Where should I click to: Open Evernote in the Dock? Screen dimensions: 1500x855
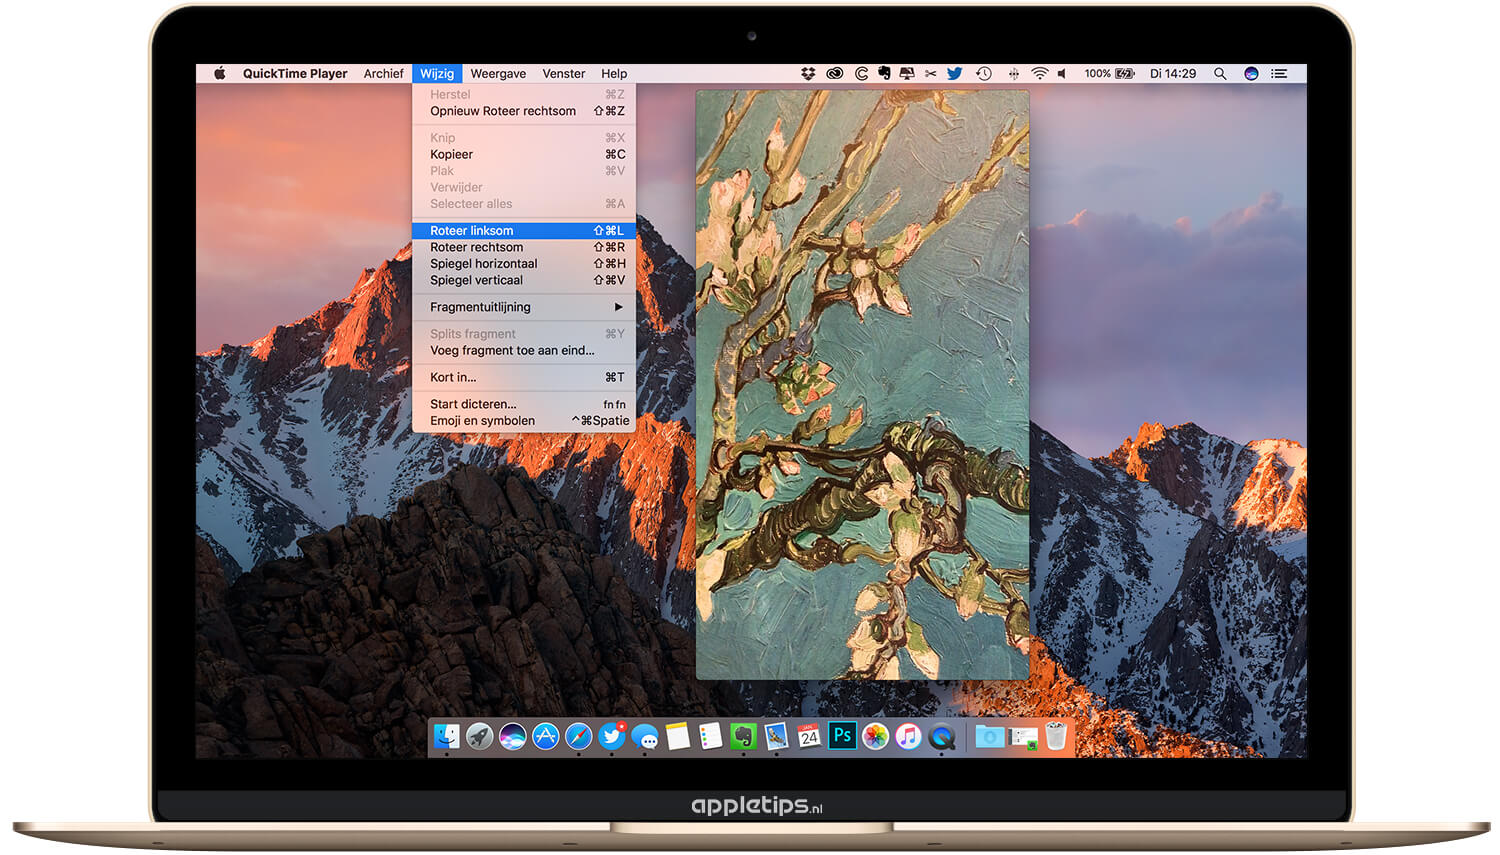[x=743, y=737]
